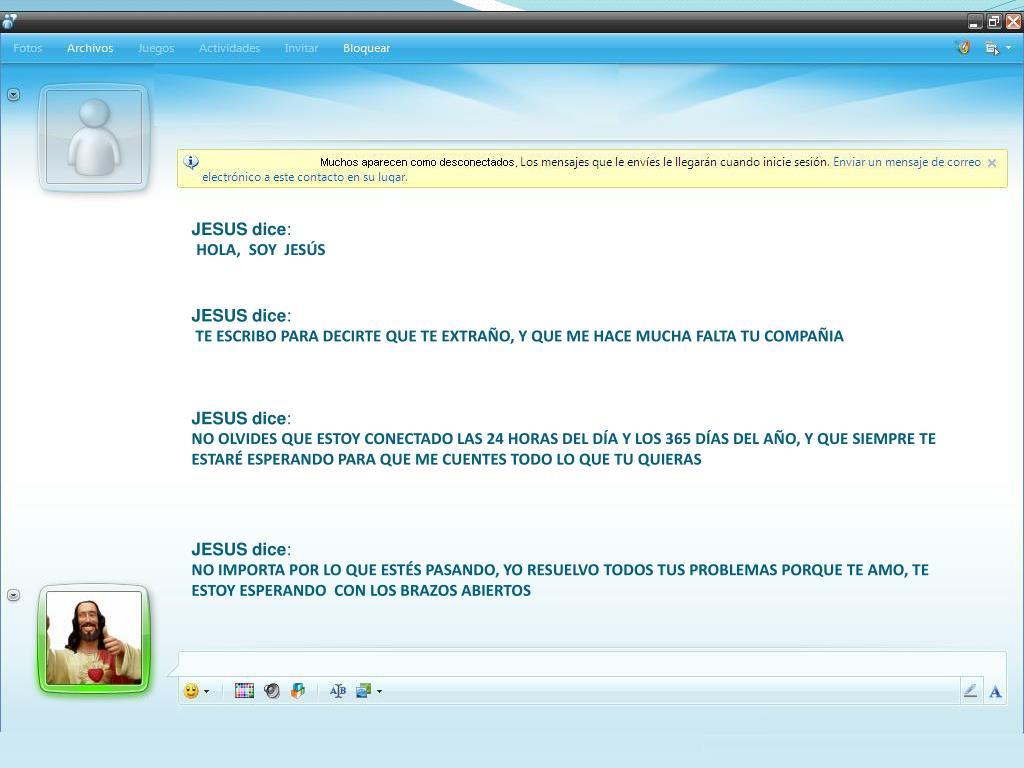Click the info icon in yellow notice
Viewport: 1024px width, 768px height.
tap(191, 162)
